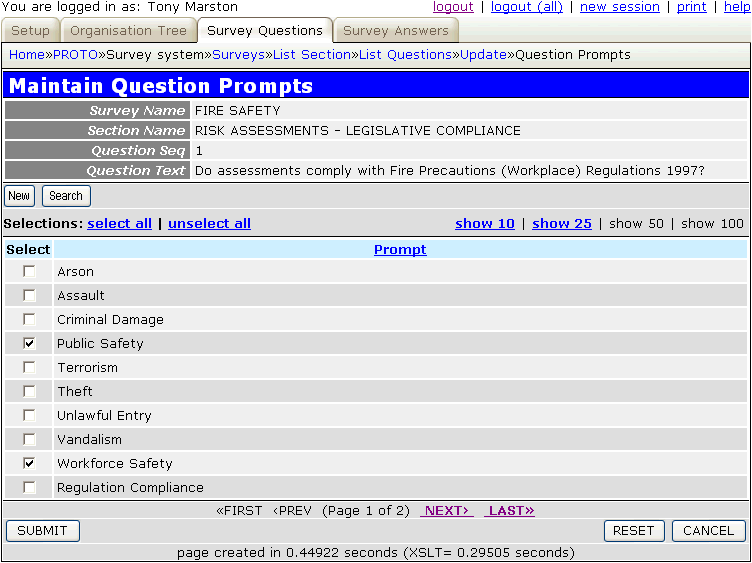The height and width of the screenshot is (563, 752).
Task: Show 10 rows per page
Action: [485, 224]
